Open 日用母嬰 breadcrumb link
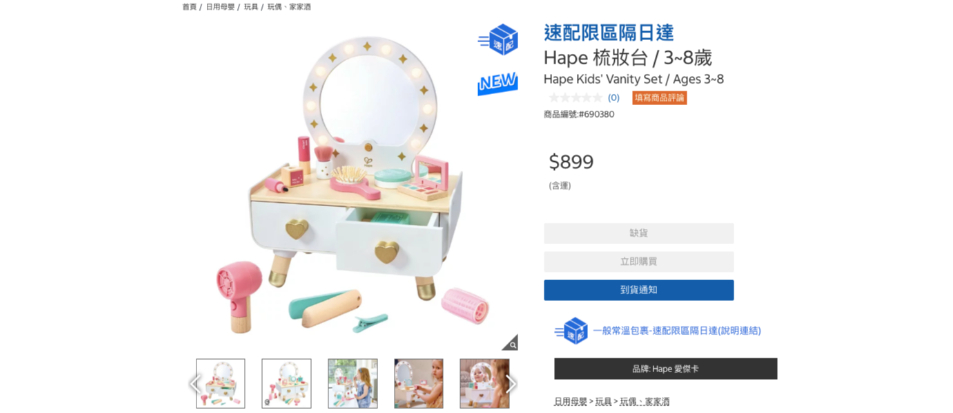The height and width of the screenshot is (413, 953). point(220,7)
